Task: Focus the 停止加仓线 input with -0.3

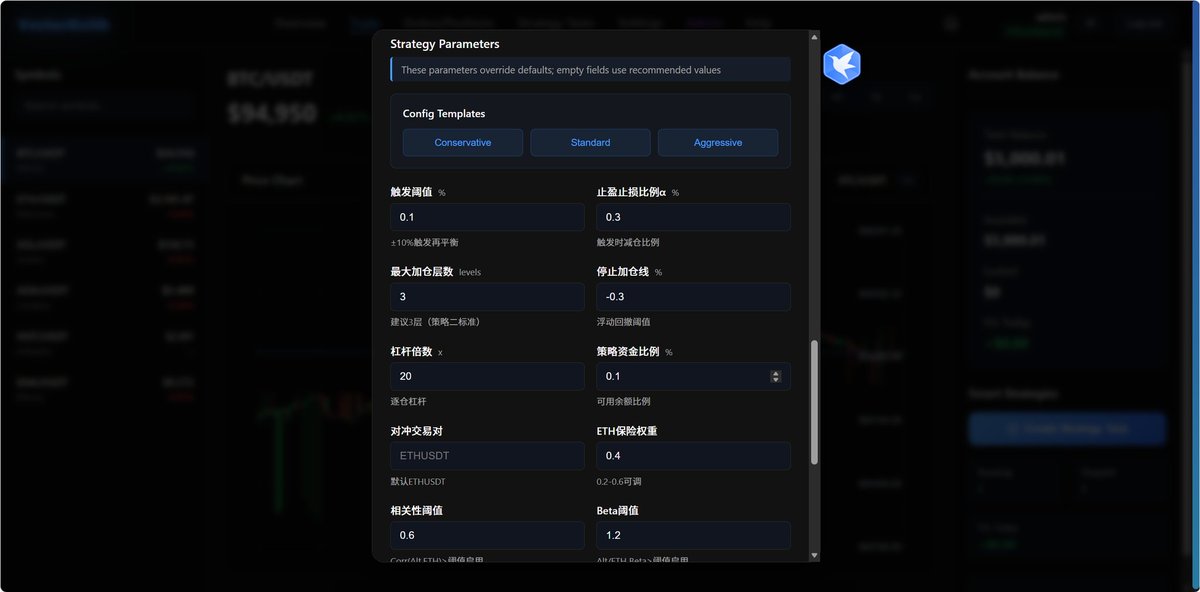Action: pos(694,297)
